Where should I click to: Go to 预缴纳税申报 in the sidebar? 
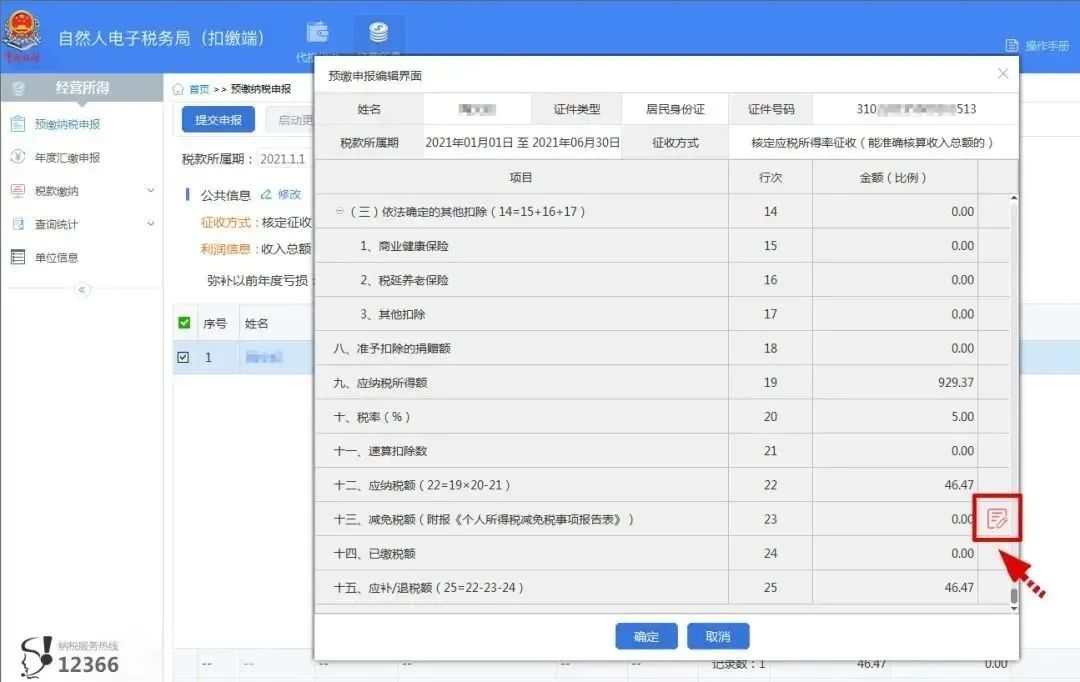(67, 125)
